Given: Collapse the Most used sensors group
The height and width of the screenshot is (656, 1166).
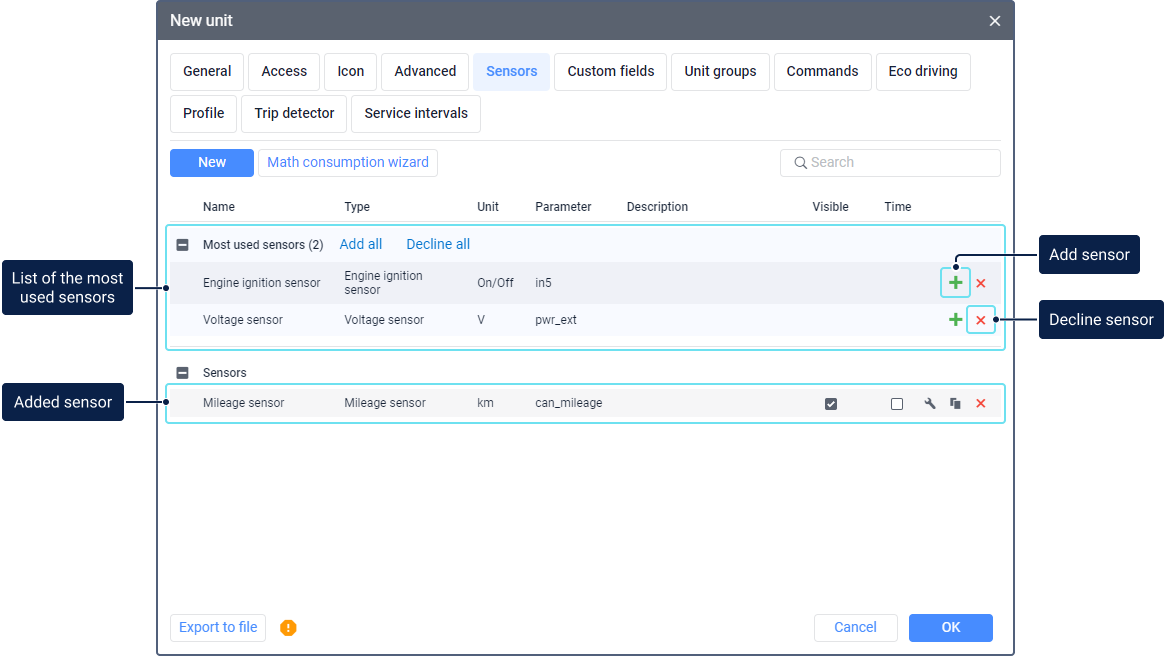Looking at the screenshot, I should tap(182, 245).
